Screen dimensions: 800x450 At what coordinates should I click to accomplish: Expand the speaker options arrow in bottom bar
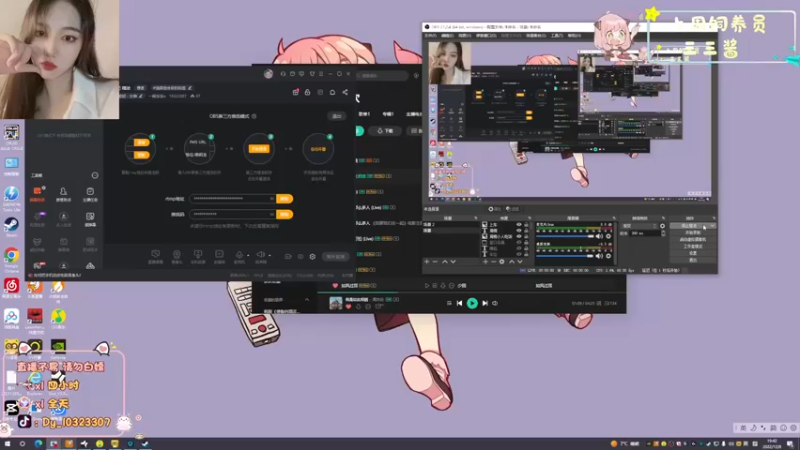[269, 256]
